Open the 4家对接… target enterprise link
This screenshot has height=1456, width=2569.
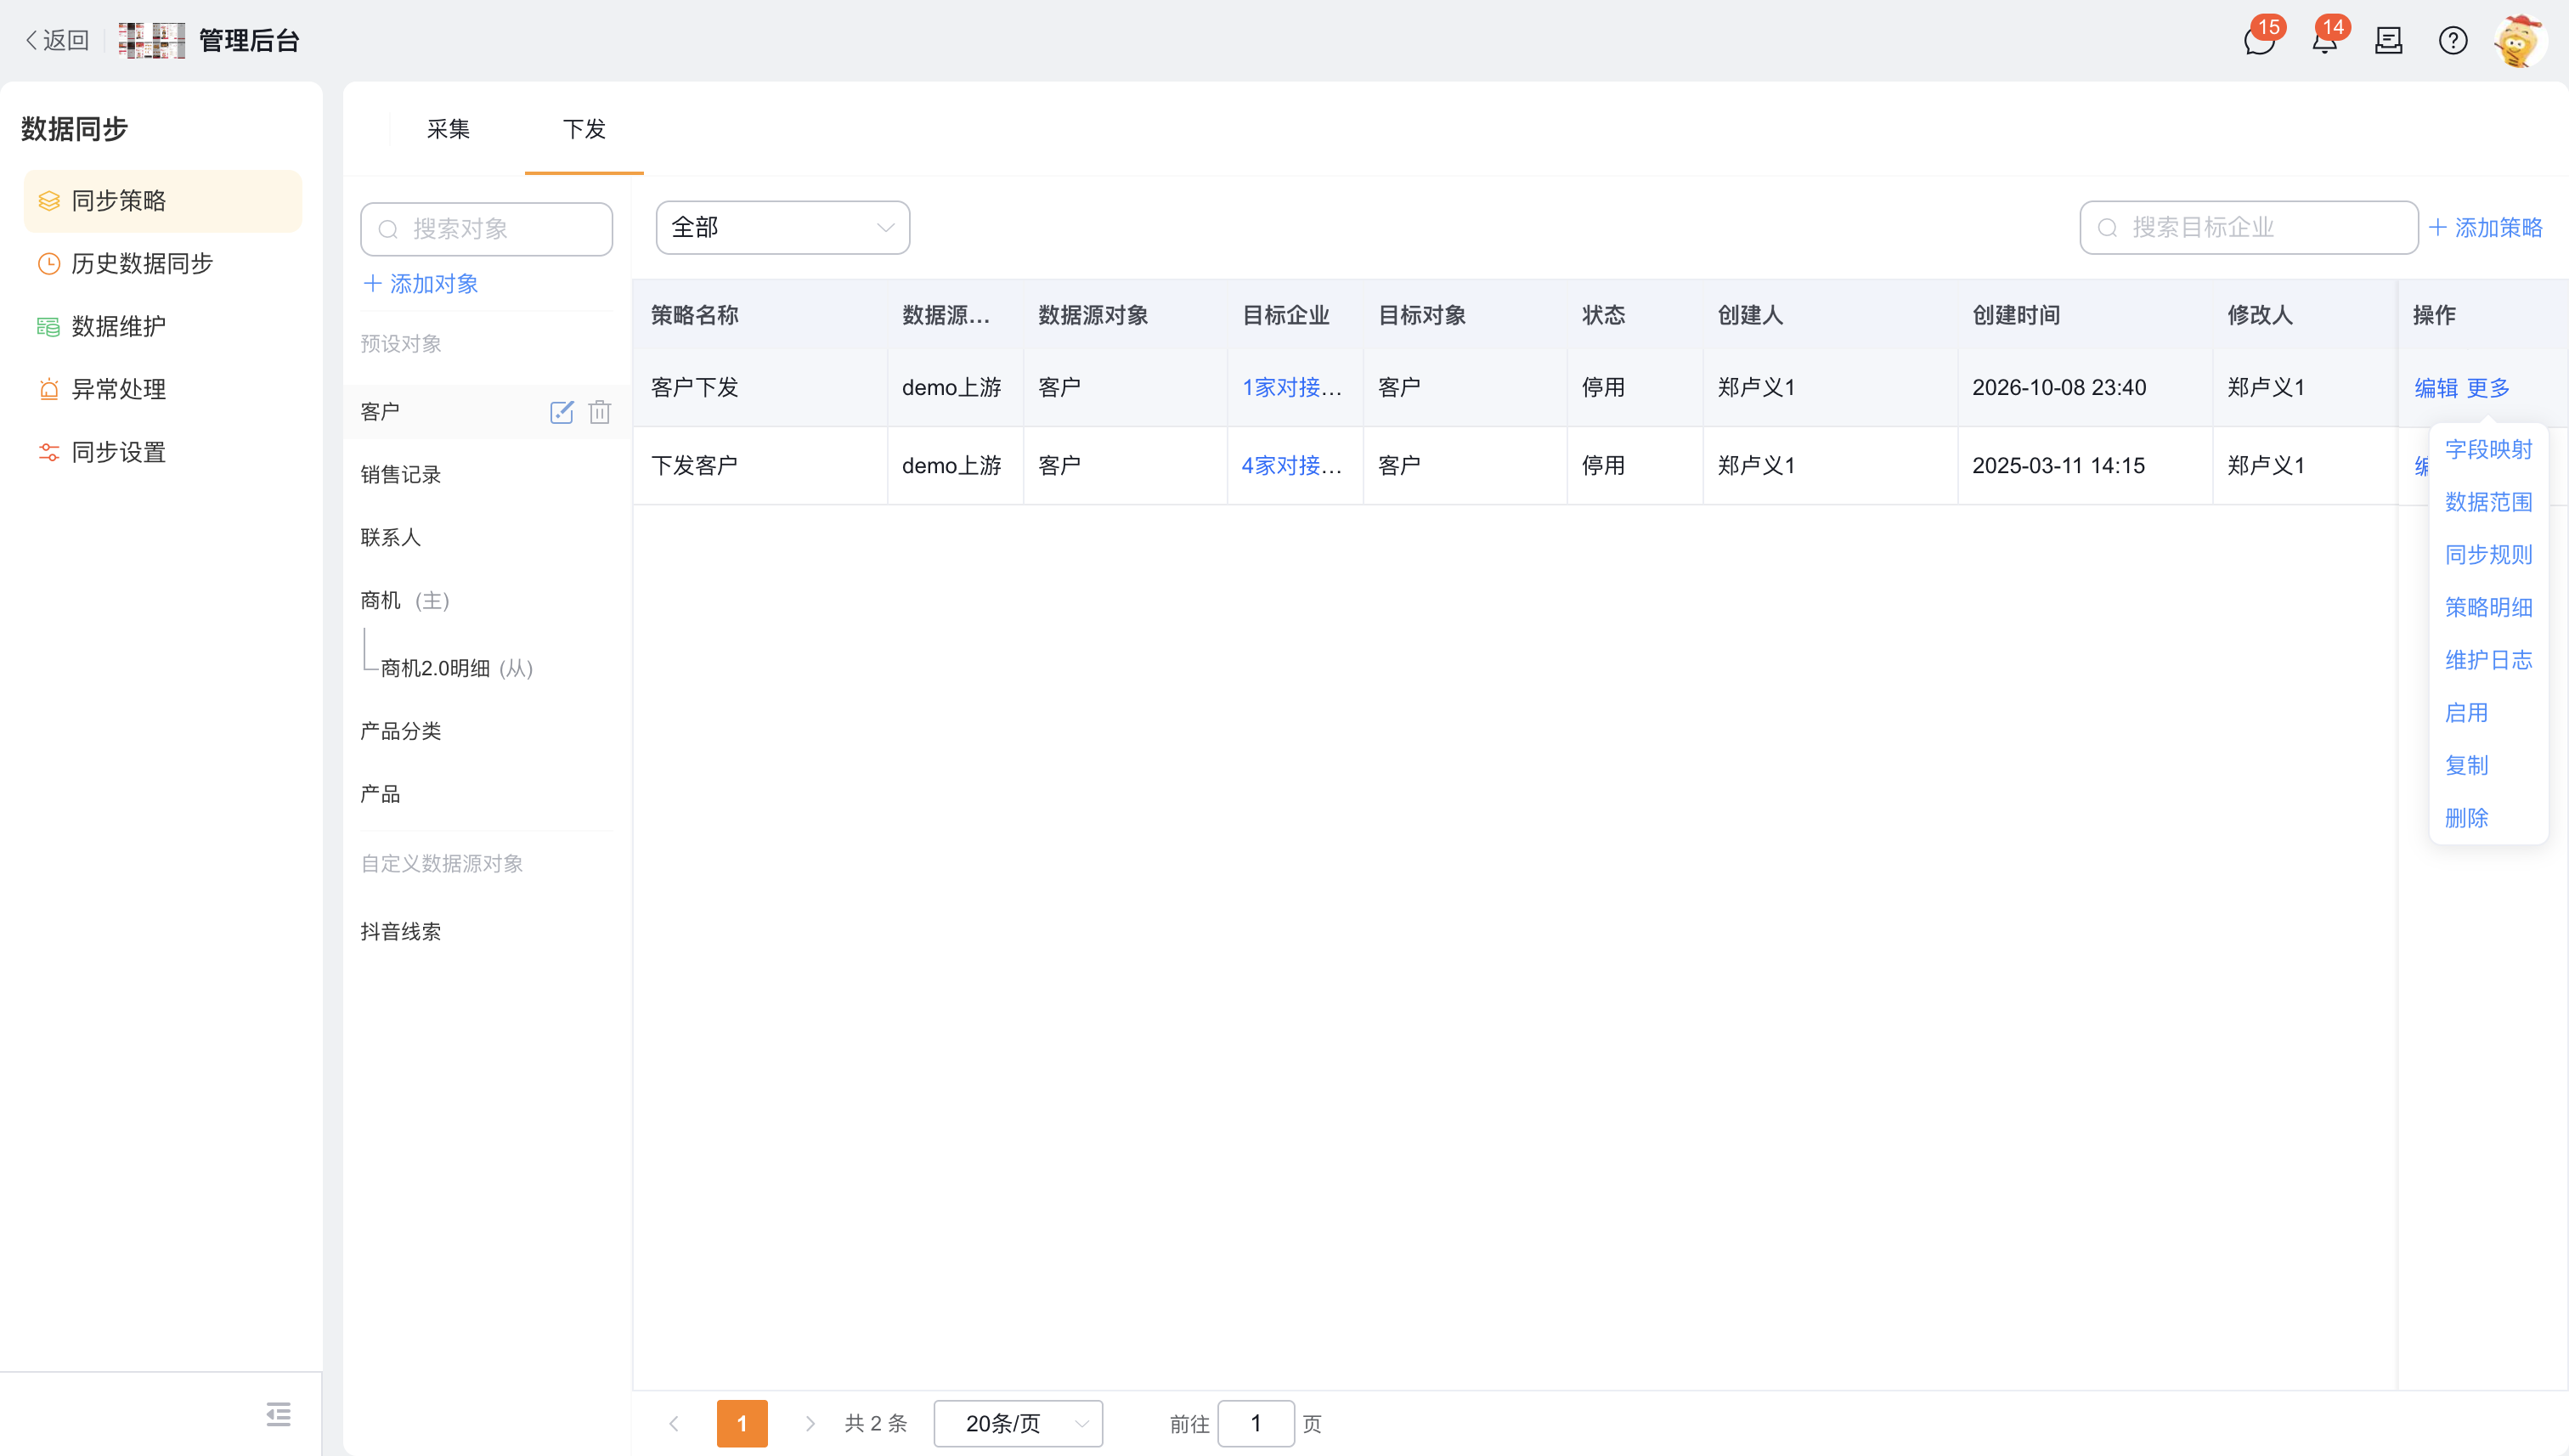click(x=1292, y=466)
